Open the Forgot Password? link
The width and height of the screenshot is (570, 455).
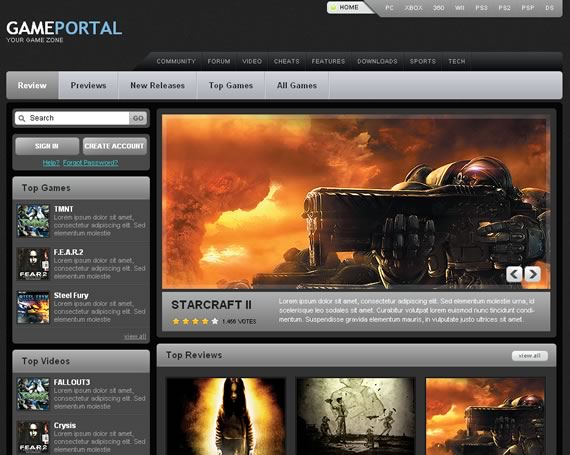(x=91, y=162)
